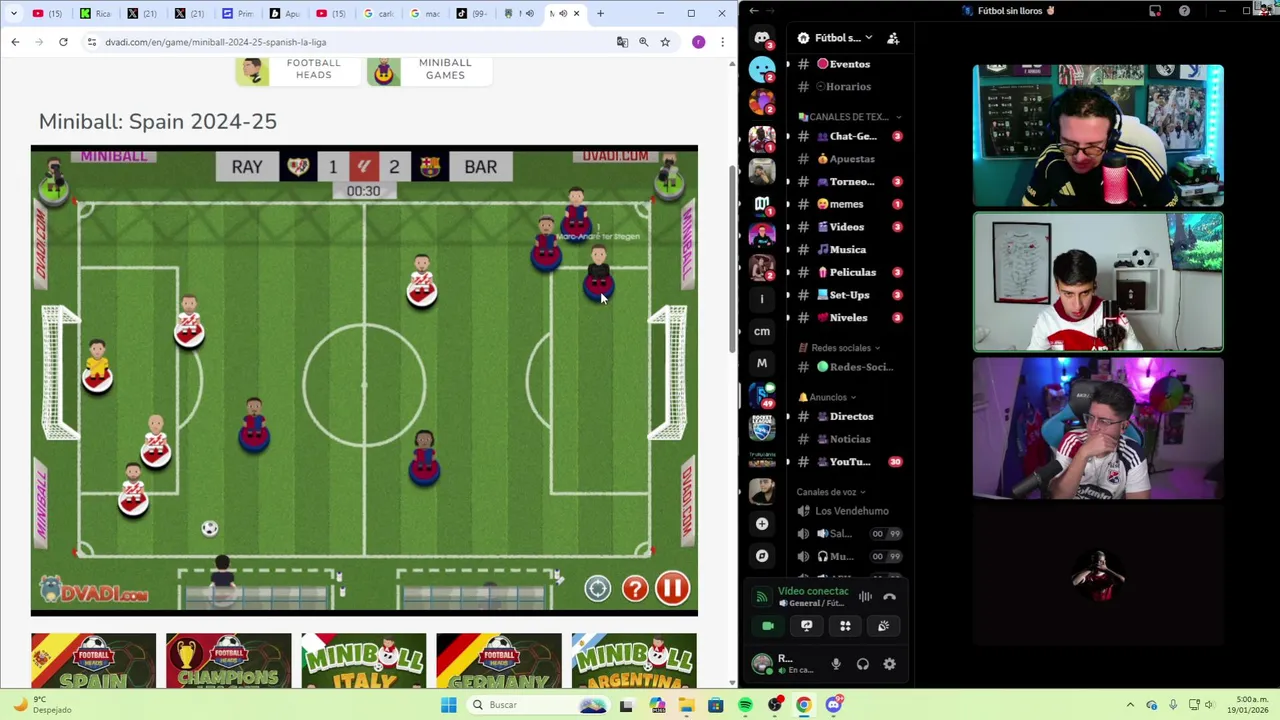Open the Set-Ups channel

[x=848, y=295]
